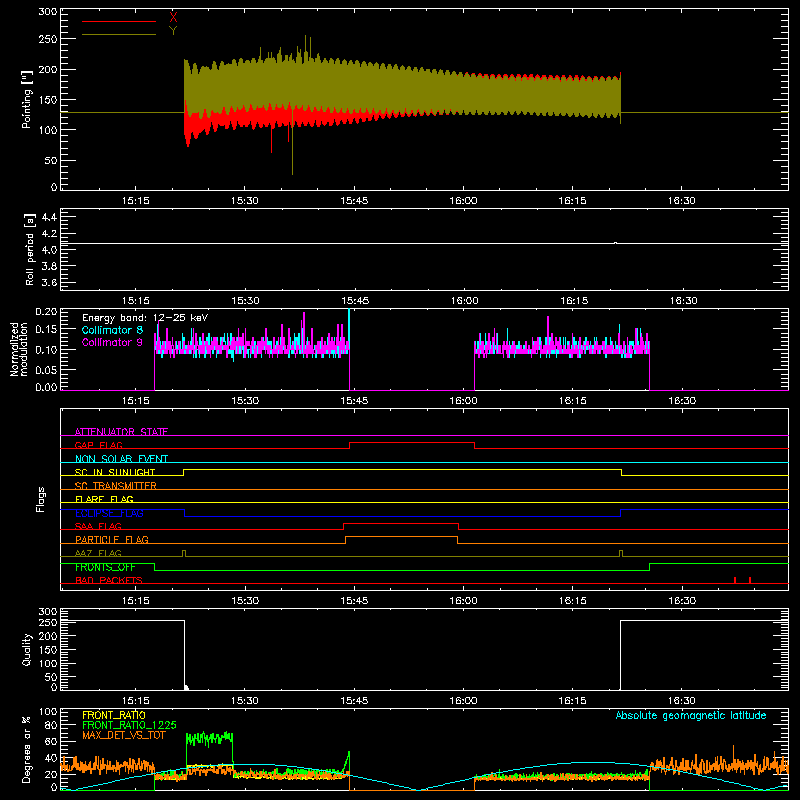
Task: Click 15:45 tick label under Pointing plot
Action: click(354, 201)
